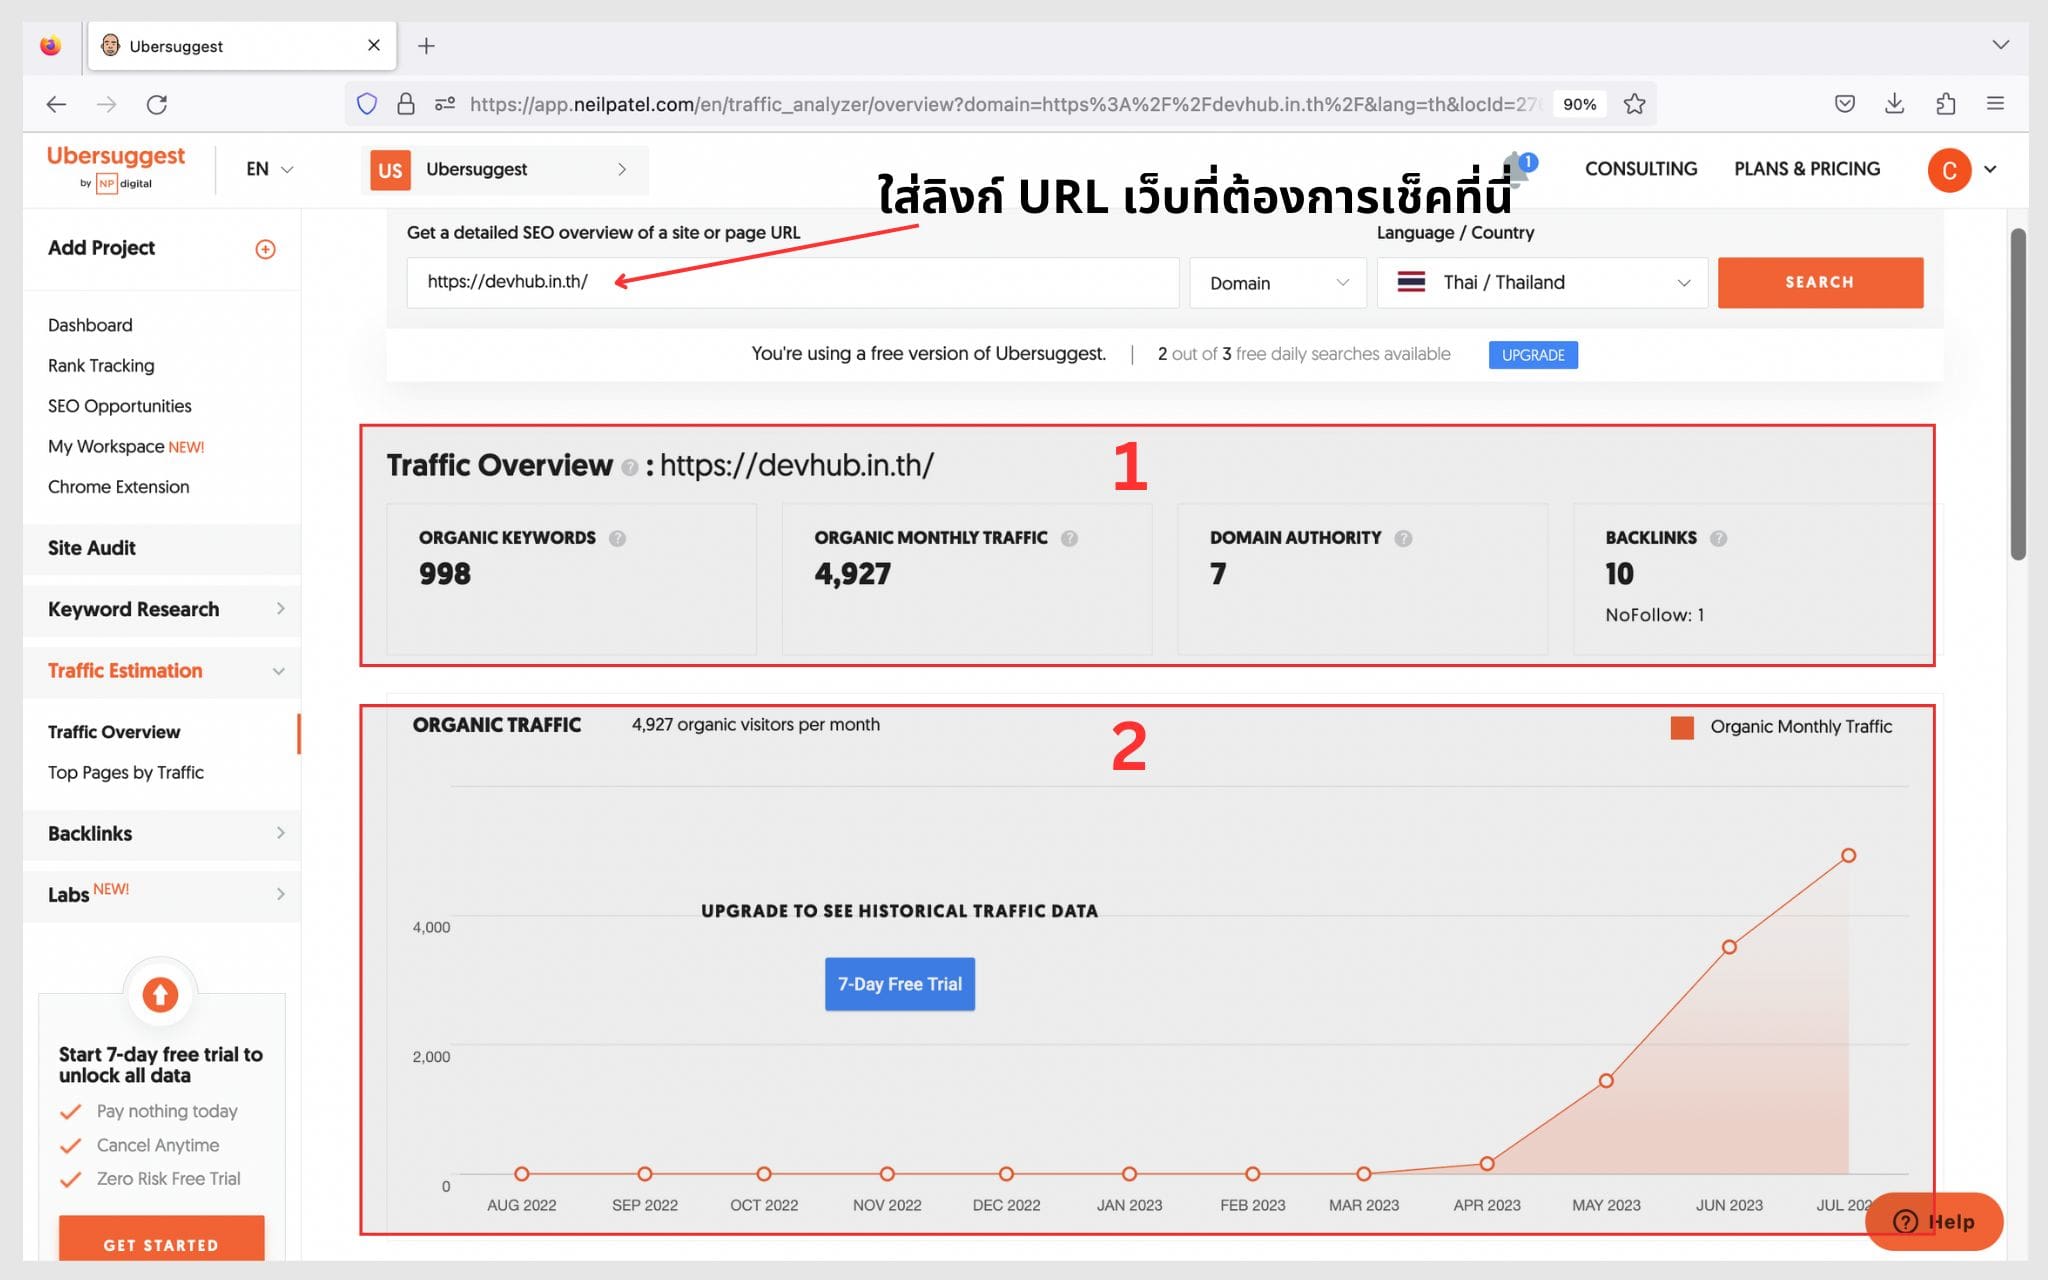Click the JUN 2023 chart data point
The height and width of the screenshot is (1280, 2048).
point(1729,947)
